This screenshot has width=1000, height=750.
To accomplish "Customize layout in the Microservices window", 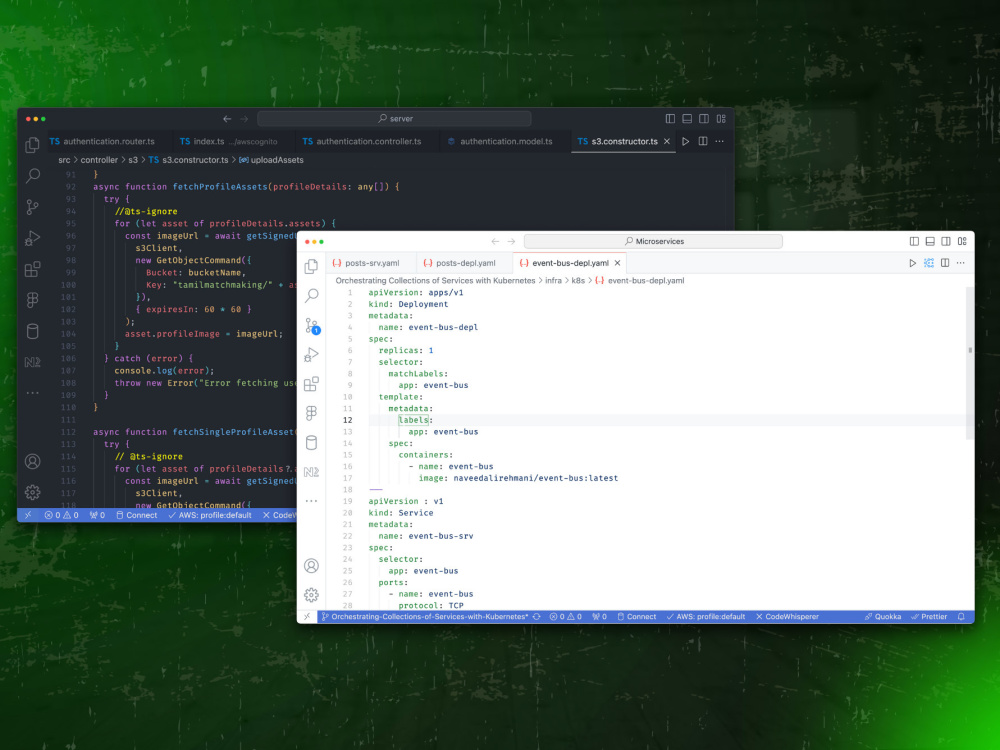I will tap(962, 241).
